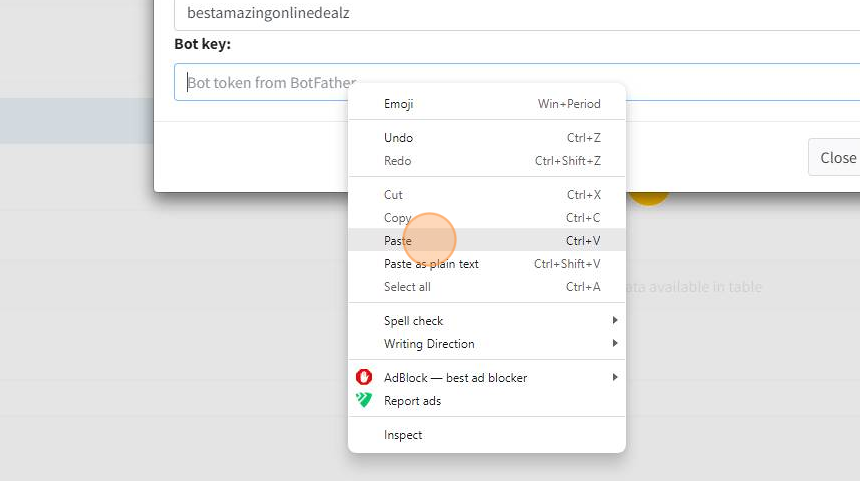Click the Redo menu entry
This screenshot has height=481, width=860.
click(x=486, y=161)
